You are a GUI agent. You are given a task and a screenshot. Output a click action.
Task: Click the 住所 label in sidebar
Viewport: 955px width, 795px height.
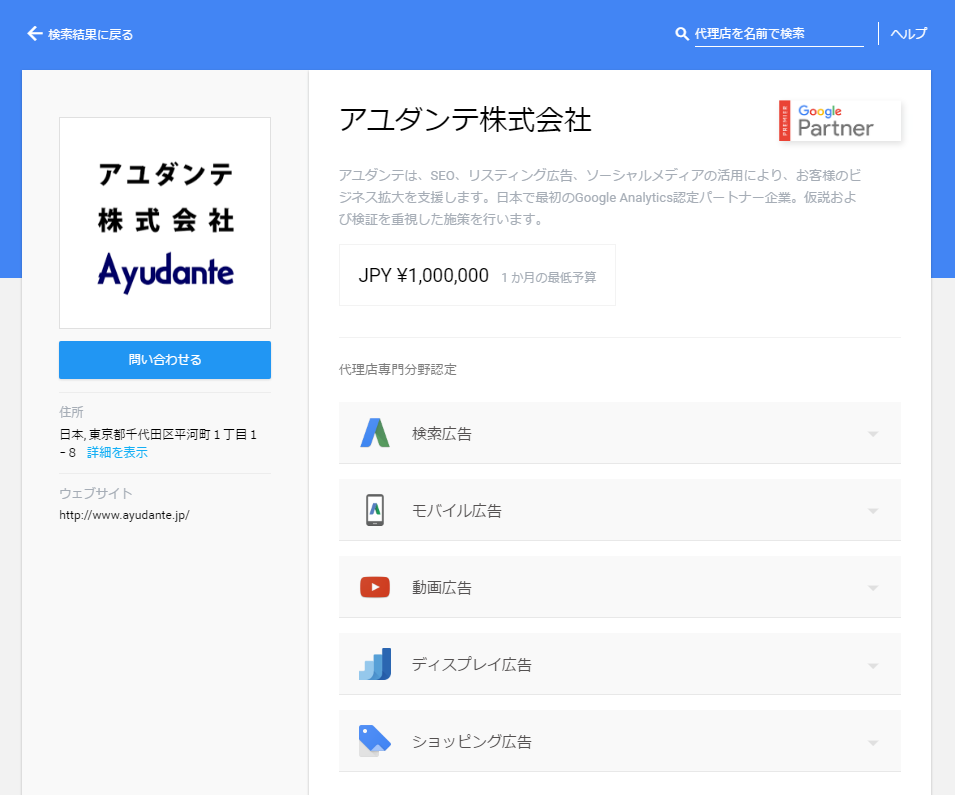tap(71, 412)
